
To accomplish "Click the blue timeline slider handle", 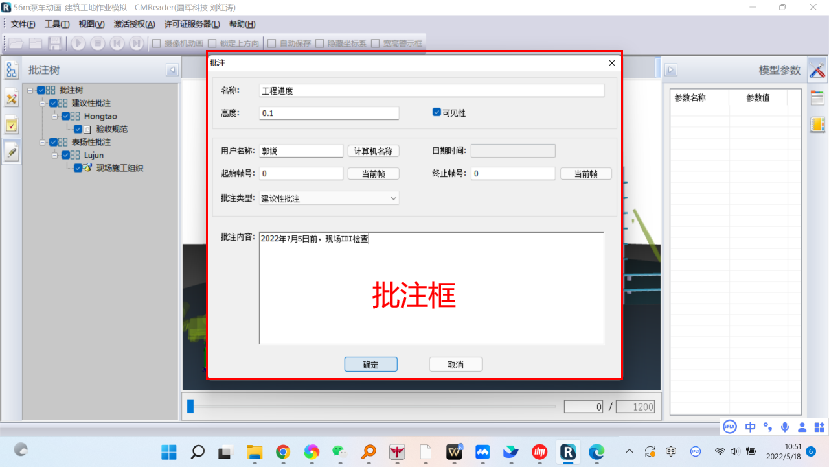I will point(189,406).
